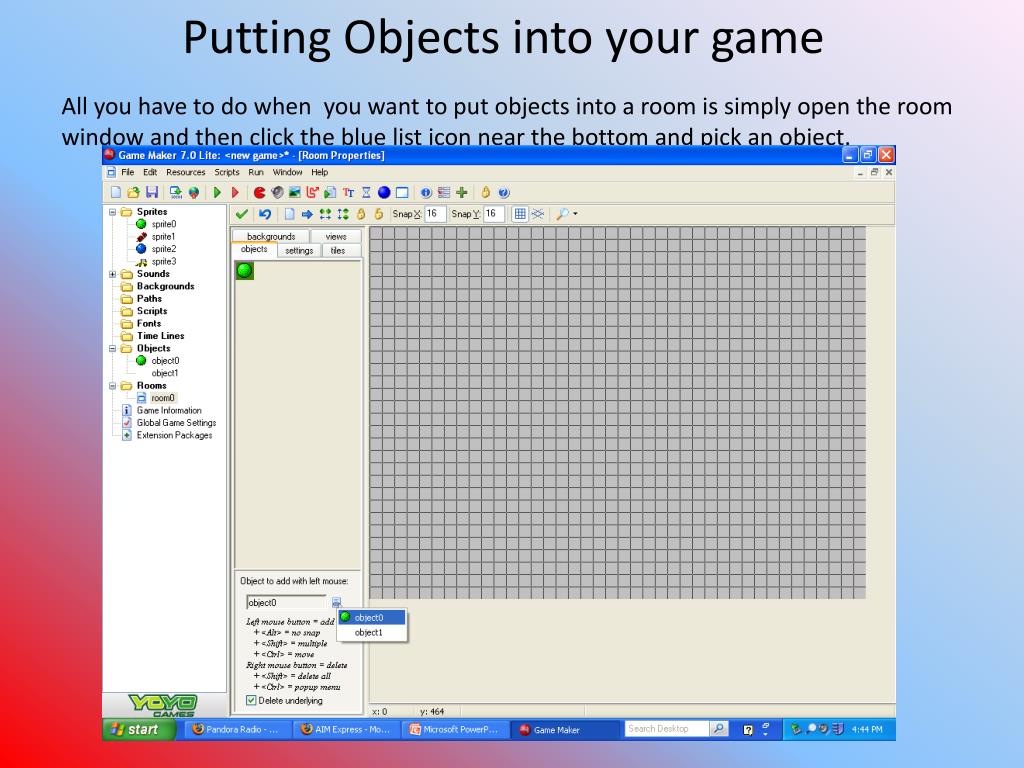This screenshot has height=768, width=1024.
Task: Open the room zoom dropdown arrow
Action: pos(575,214)
